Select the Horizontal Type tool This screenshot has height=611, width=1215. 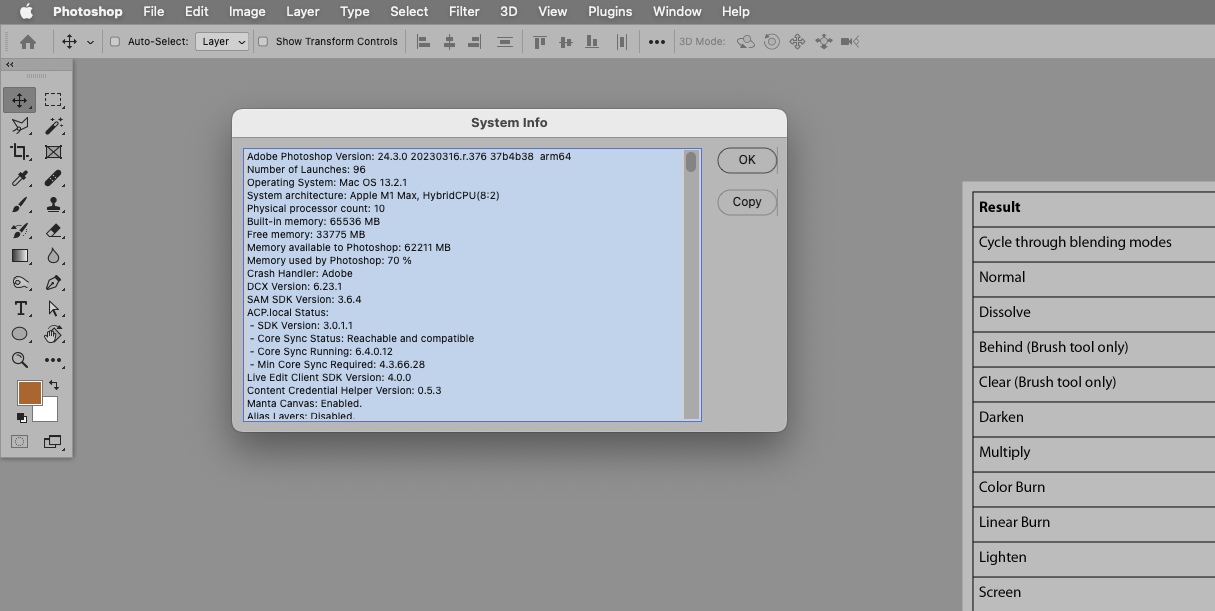[20, 308]
